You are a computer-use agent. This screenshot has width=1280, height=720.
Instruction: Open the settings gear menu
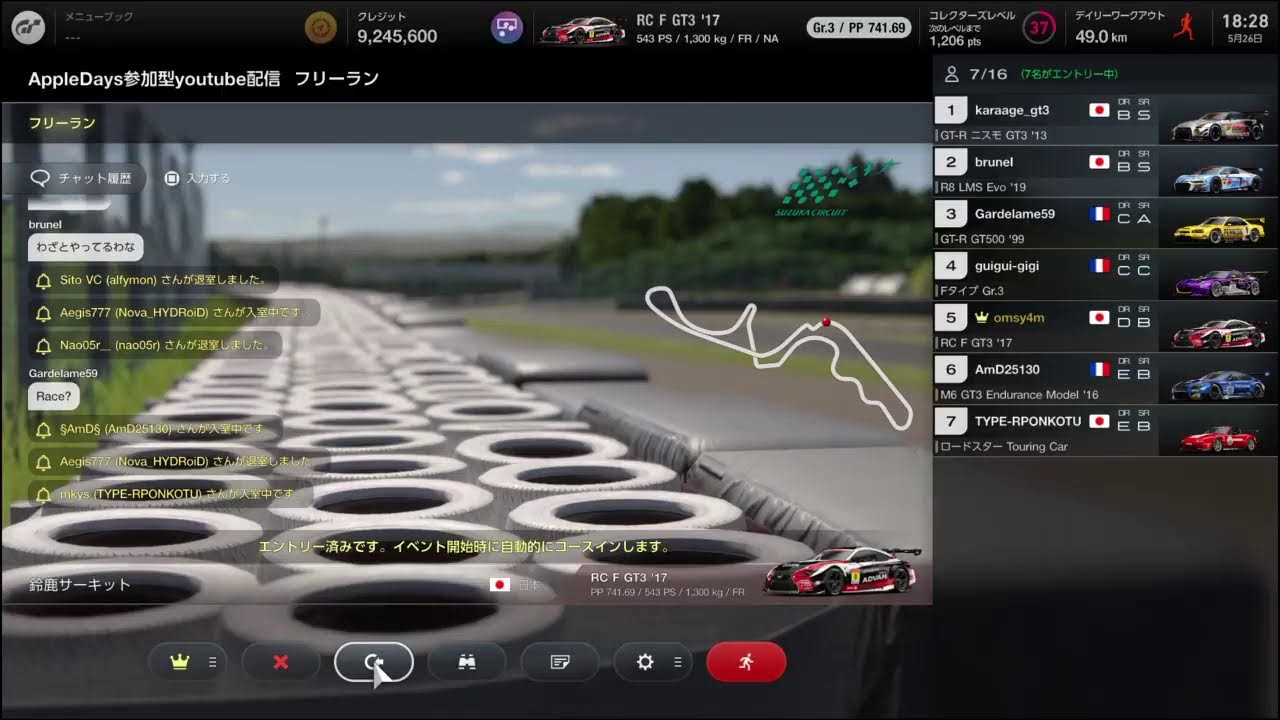point(653,662)
